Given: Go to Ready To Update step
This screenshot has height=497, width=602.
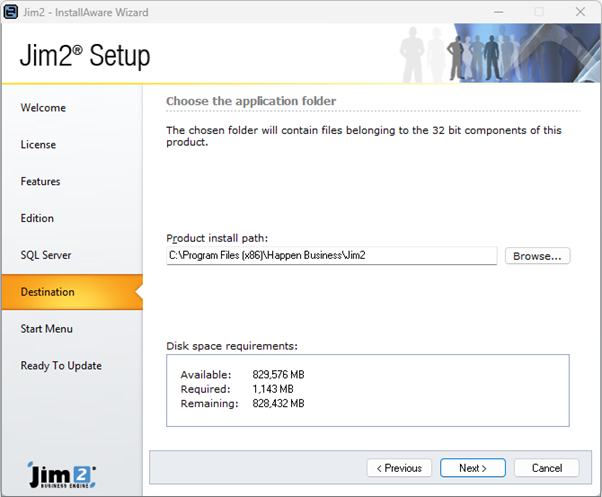Looking at the screenshot, I should click(61, 366).
